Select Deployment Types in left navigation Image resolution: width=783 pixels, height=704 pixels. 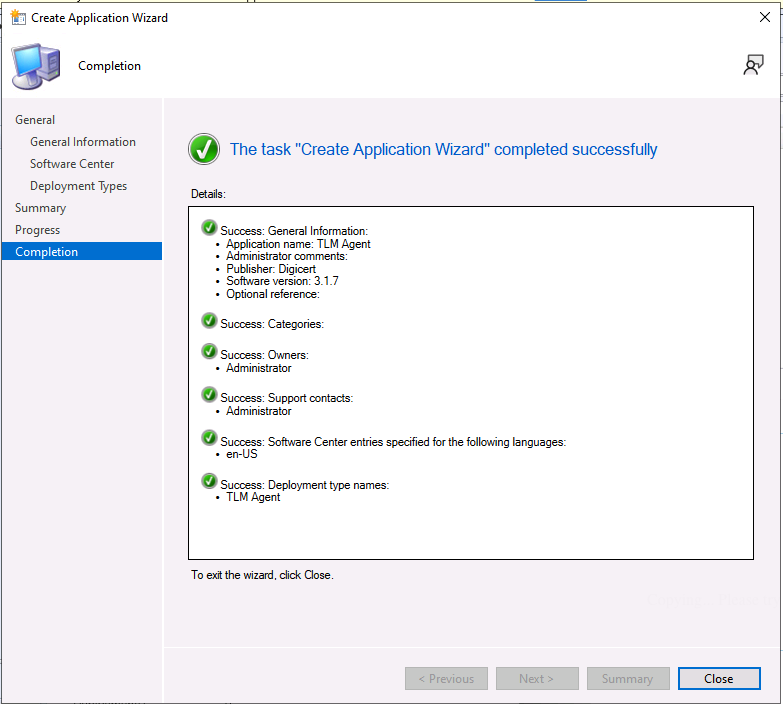(78, 186)
